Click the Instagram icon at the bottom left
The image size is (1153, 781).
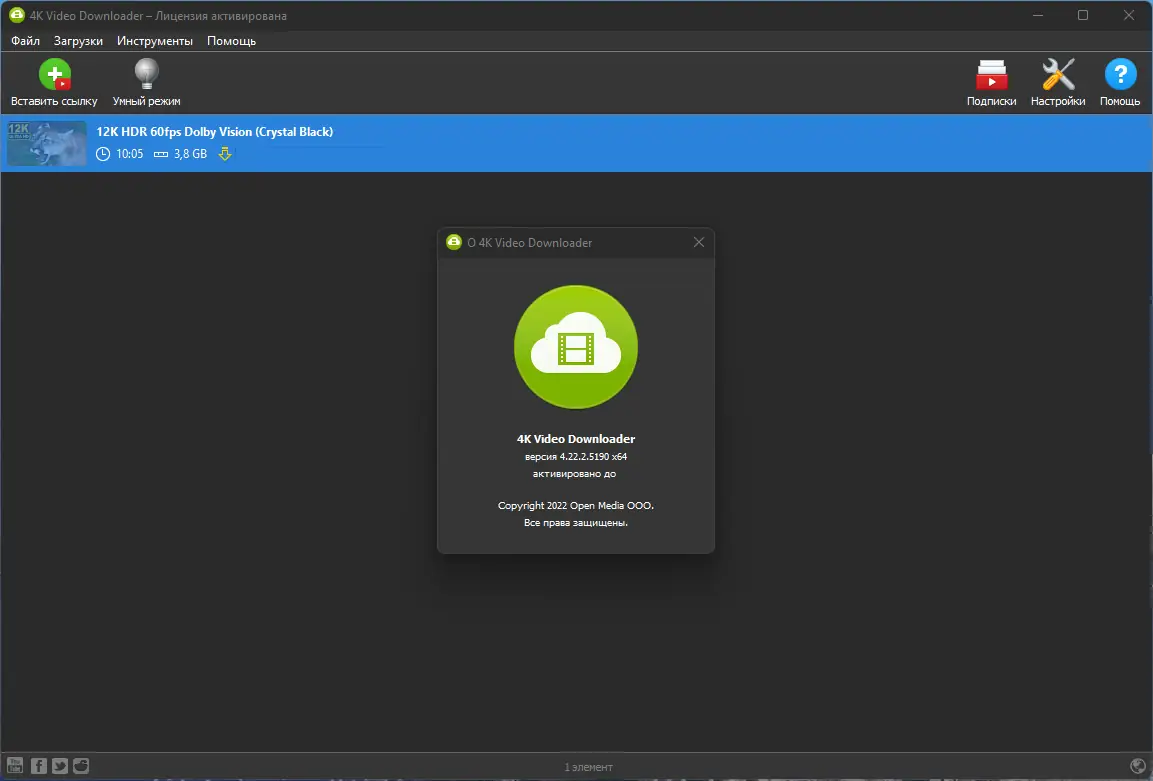click(80, 765)
